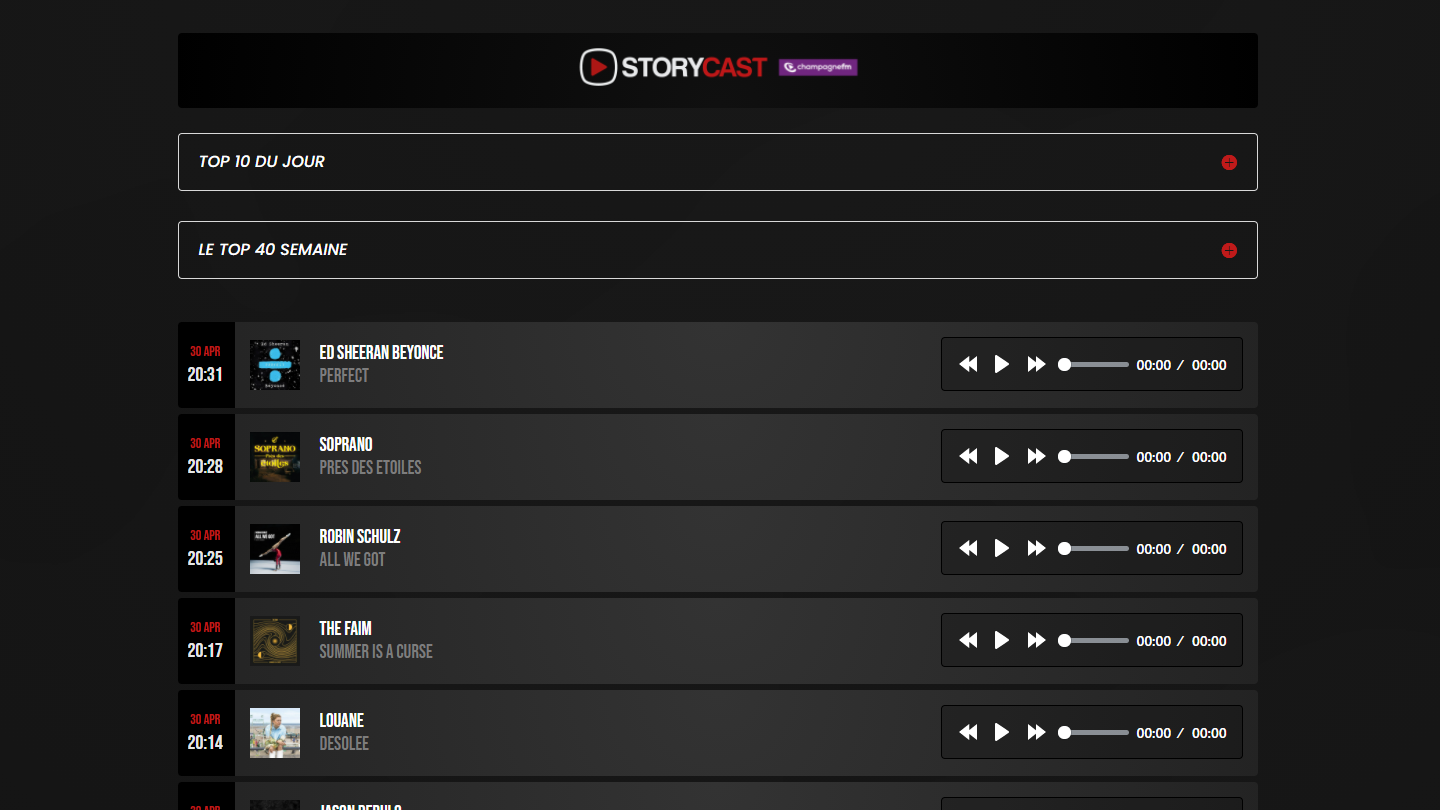Fast-forward the Ed Sheeran "Perfect" track

point(1036,364)
